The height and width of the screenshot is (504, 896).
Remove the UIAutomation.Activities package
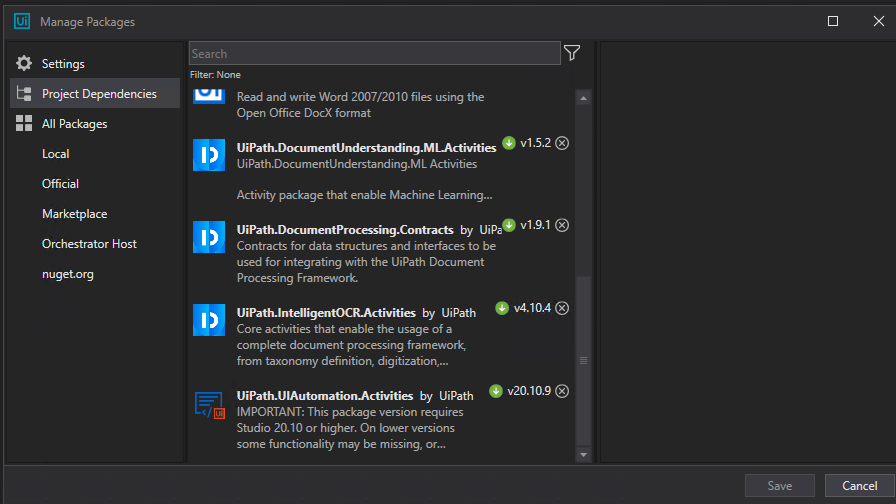click(x=562, y=391)
